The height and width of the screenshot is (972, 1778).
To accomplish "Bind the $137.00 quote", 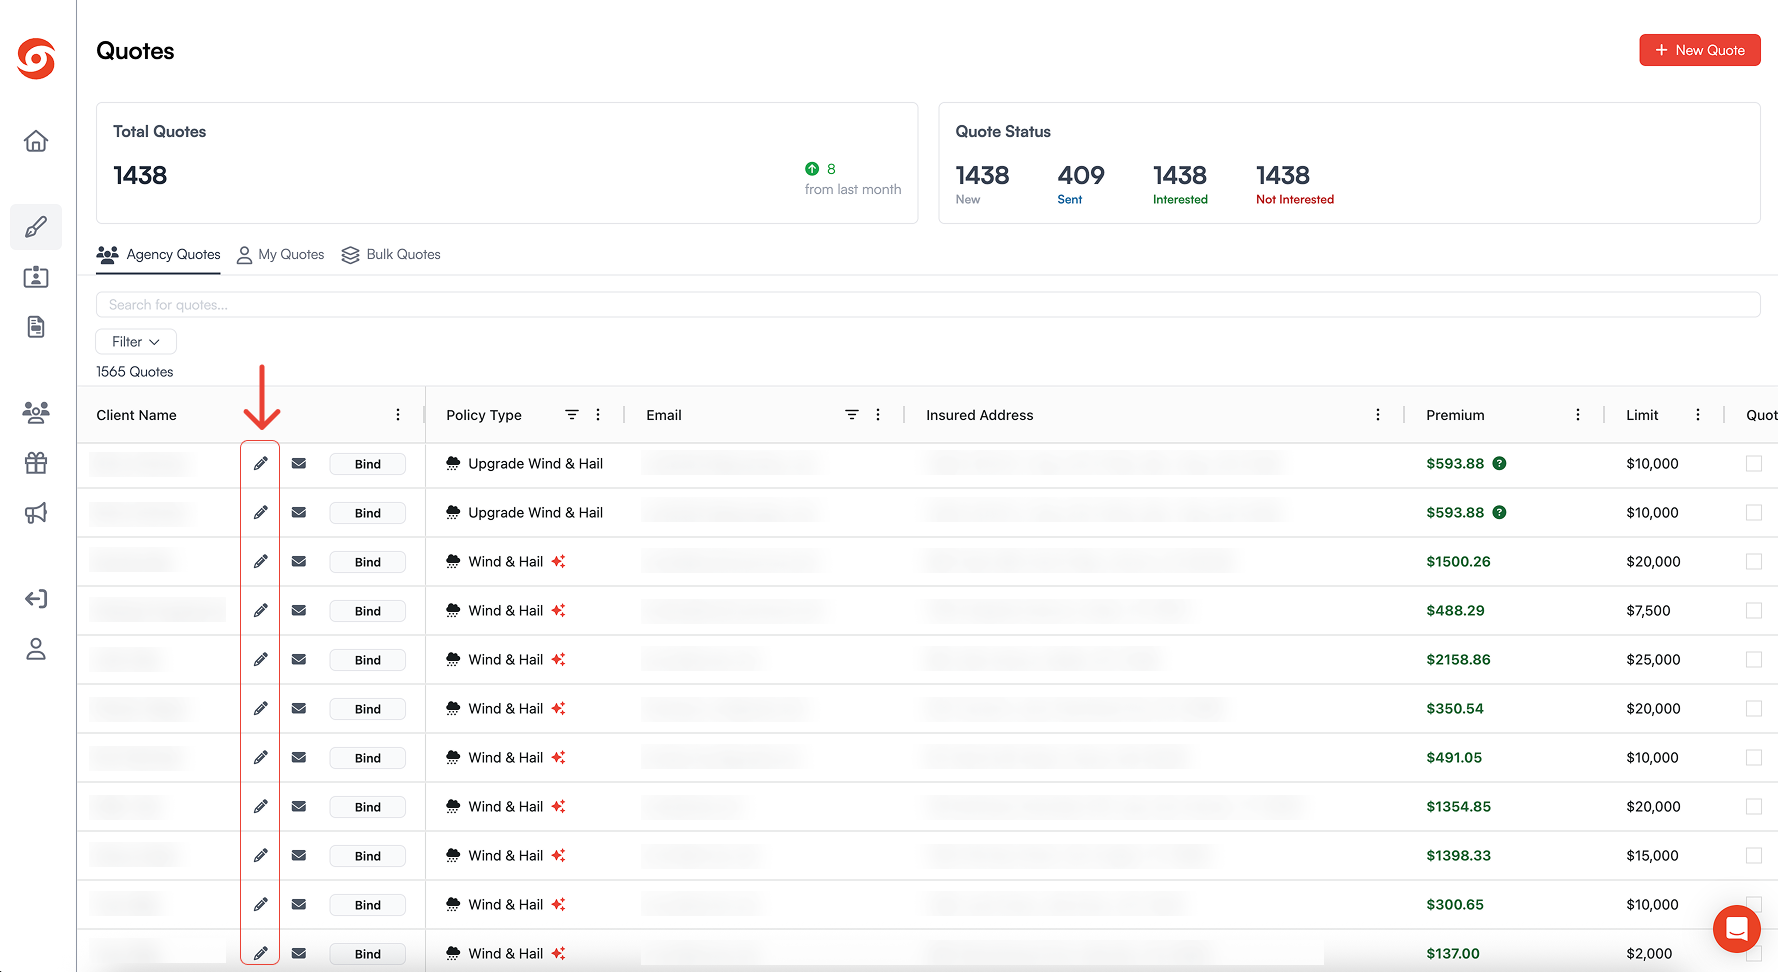I will (x=367, y=954).
